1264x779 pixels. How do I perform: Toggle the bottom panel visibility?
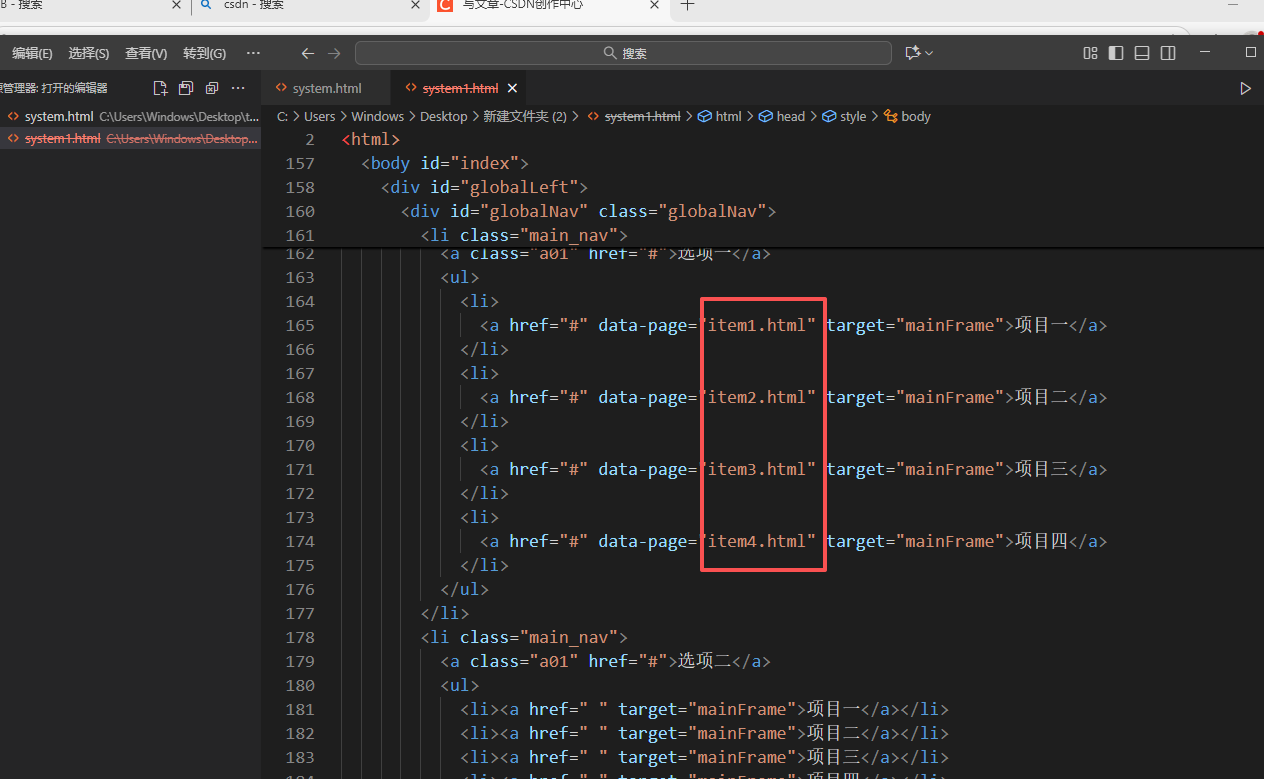point(1142,53)
